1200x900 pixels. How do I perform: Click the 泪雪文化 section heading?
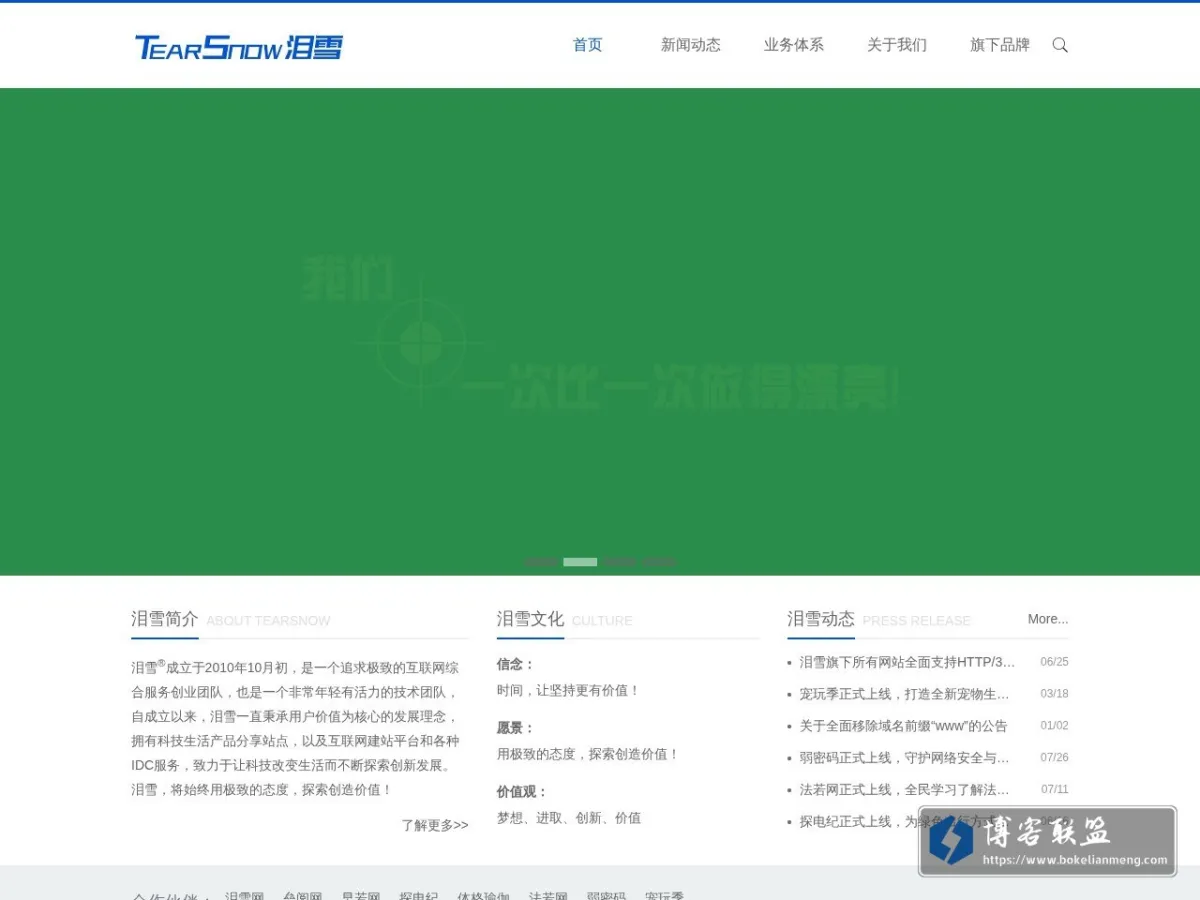(x=530, y=619)
